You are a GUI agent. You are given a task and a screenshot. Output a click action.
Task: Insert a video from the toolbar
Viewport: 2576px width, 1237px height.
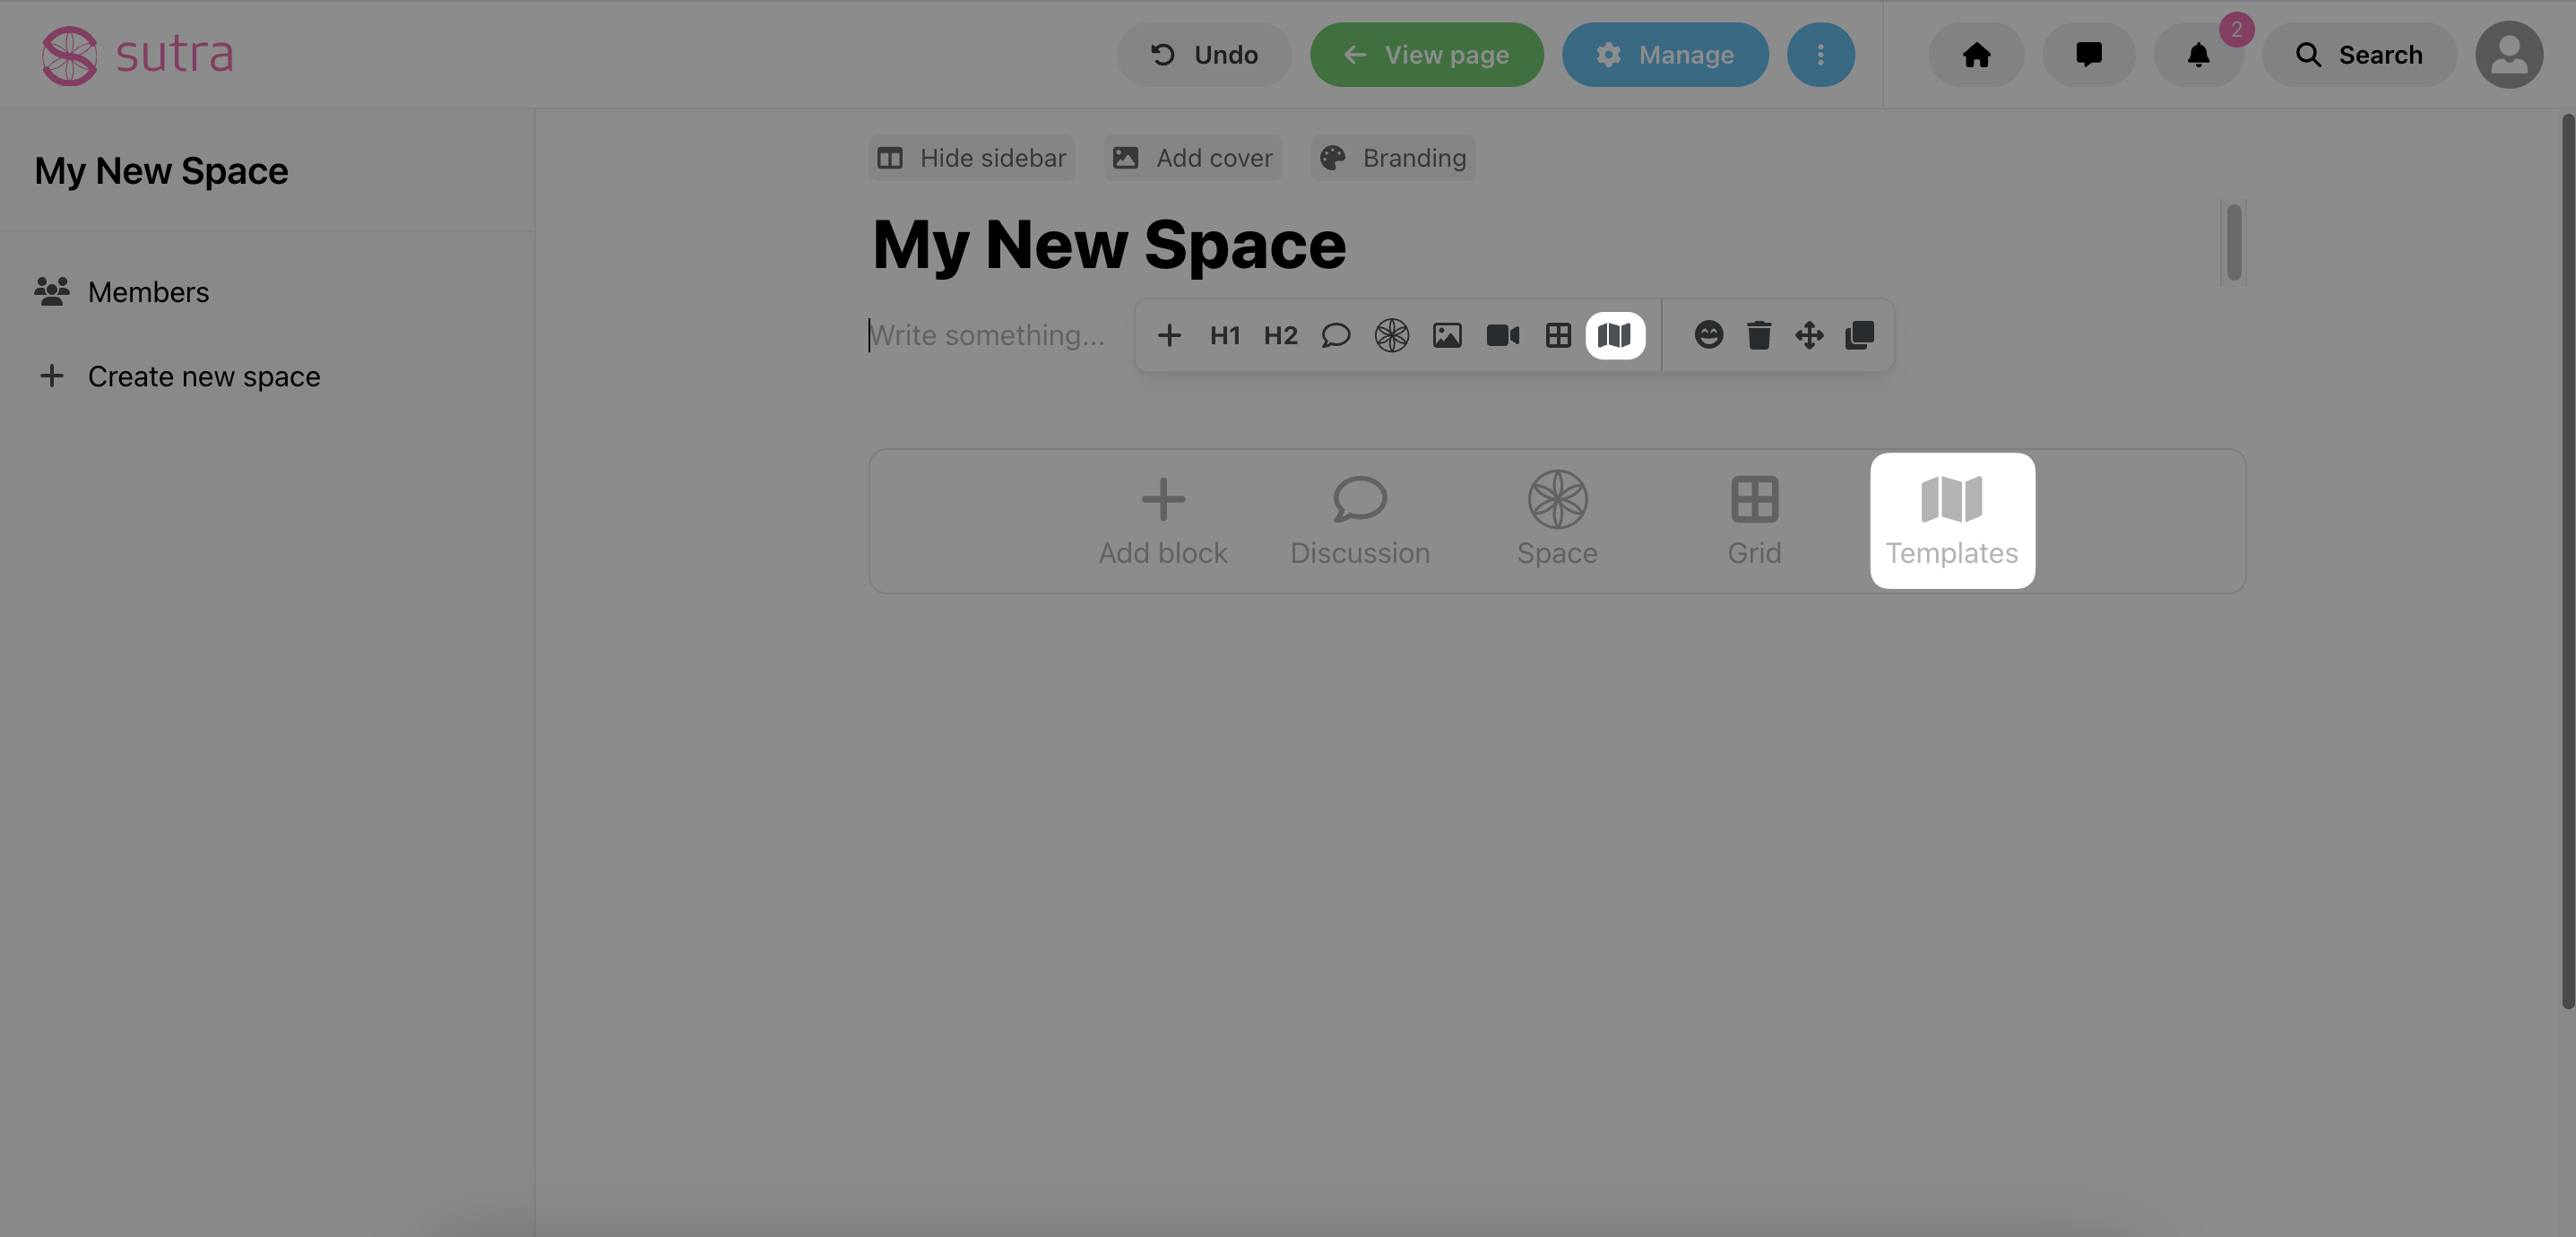click(x=1503, y=335)
